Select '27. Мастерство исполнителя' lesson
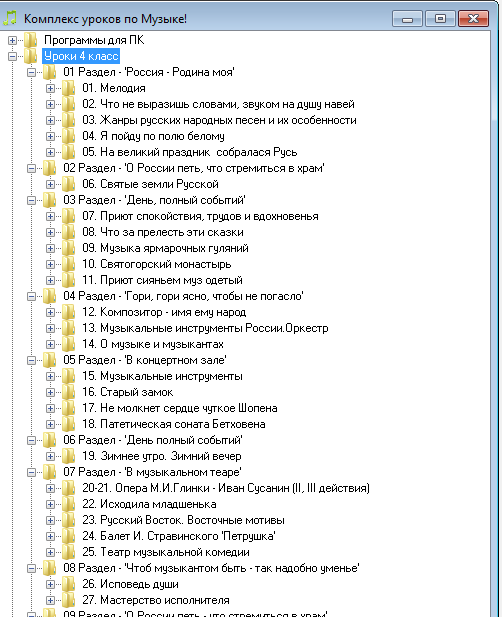The image size is (502, 617). coord(156,600)
